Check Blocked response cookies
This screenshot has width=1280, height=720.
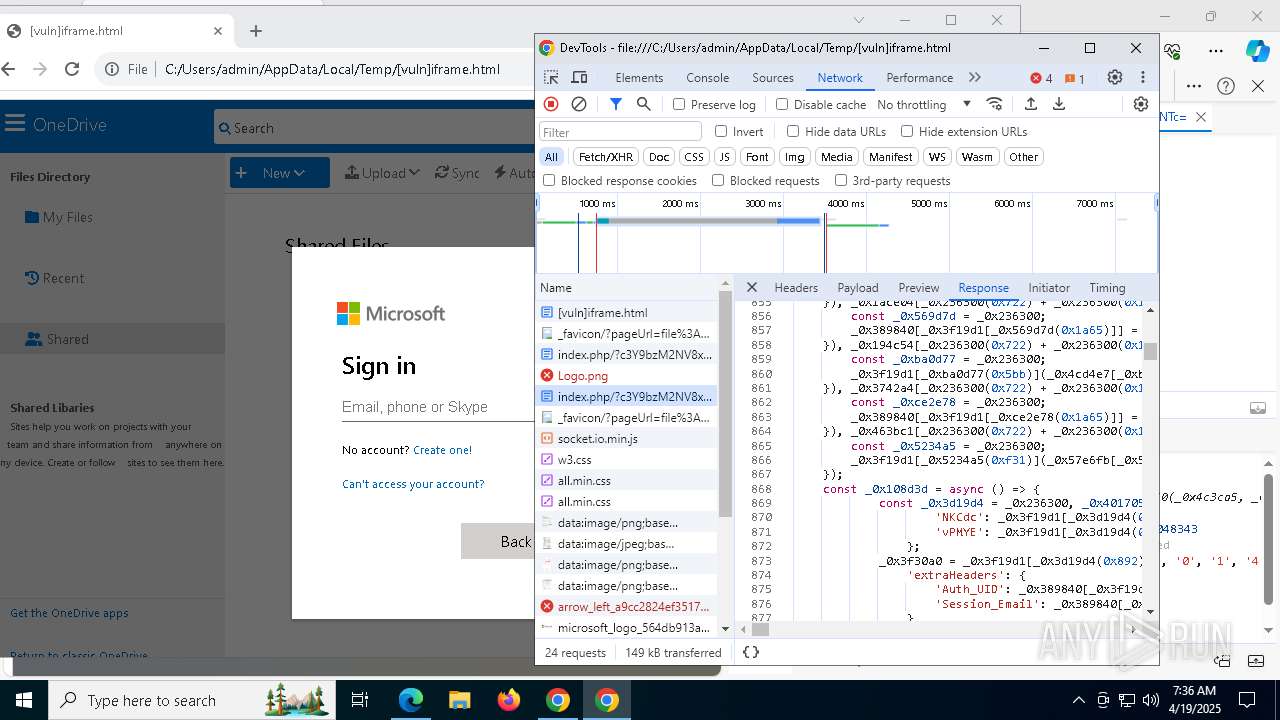pyautogui.click(x=549, y=180)
